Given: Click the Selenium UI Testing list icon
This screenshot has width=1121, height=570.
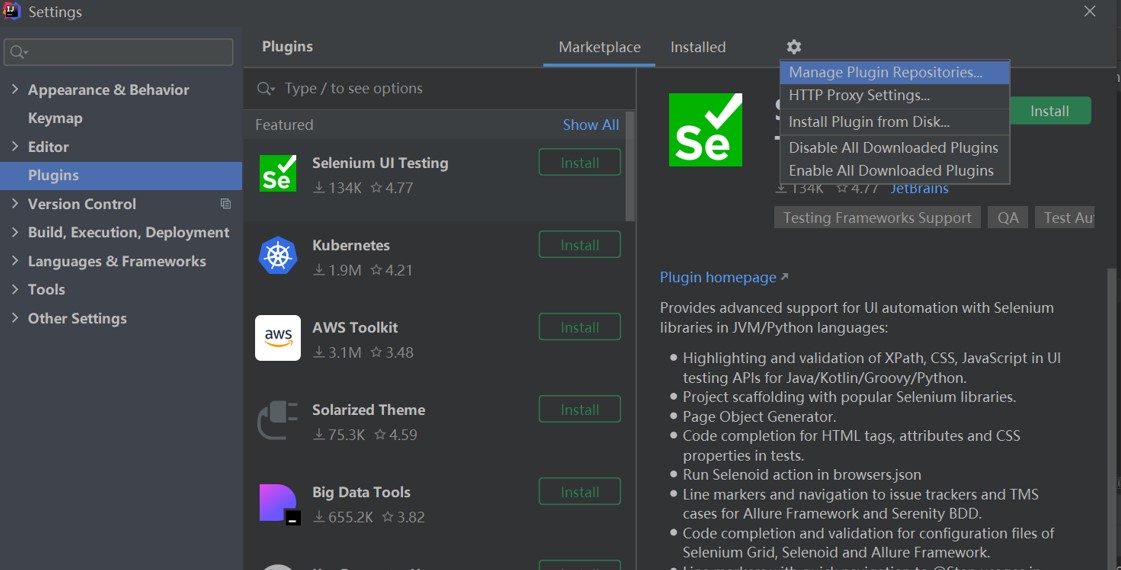Looking at the screenshot, I should point(277,174).
